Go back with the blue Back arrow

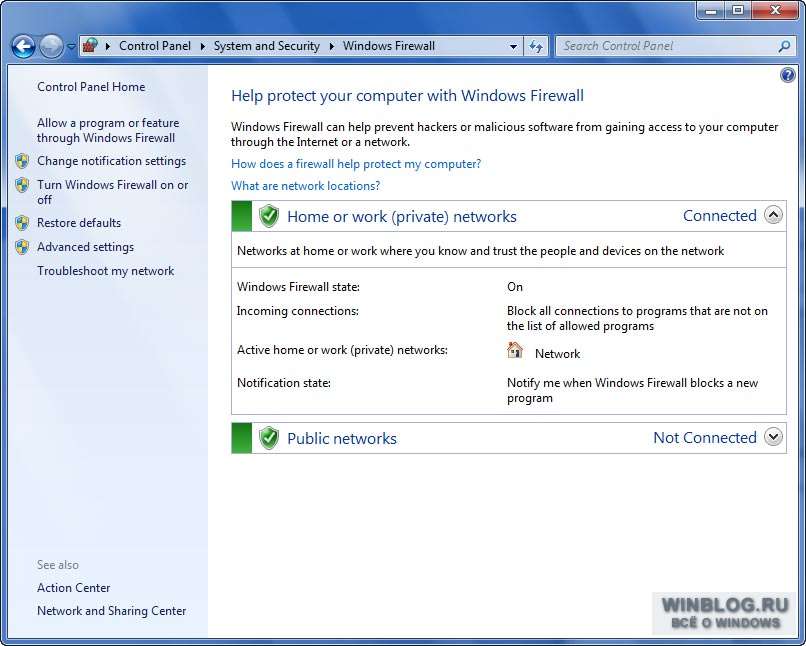[x=23, y=47]
